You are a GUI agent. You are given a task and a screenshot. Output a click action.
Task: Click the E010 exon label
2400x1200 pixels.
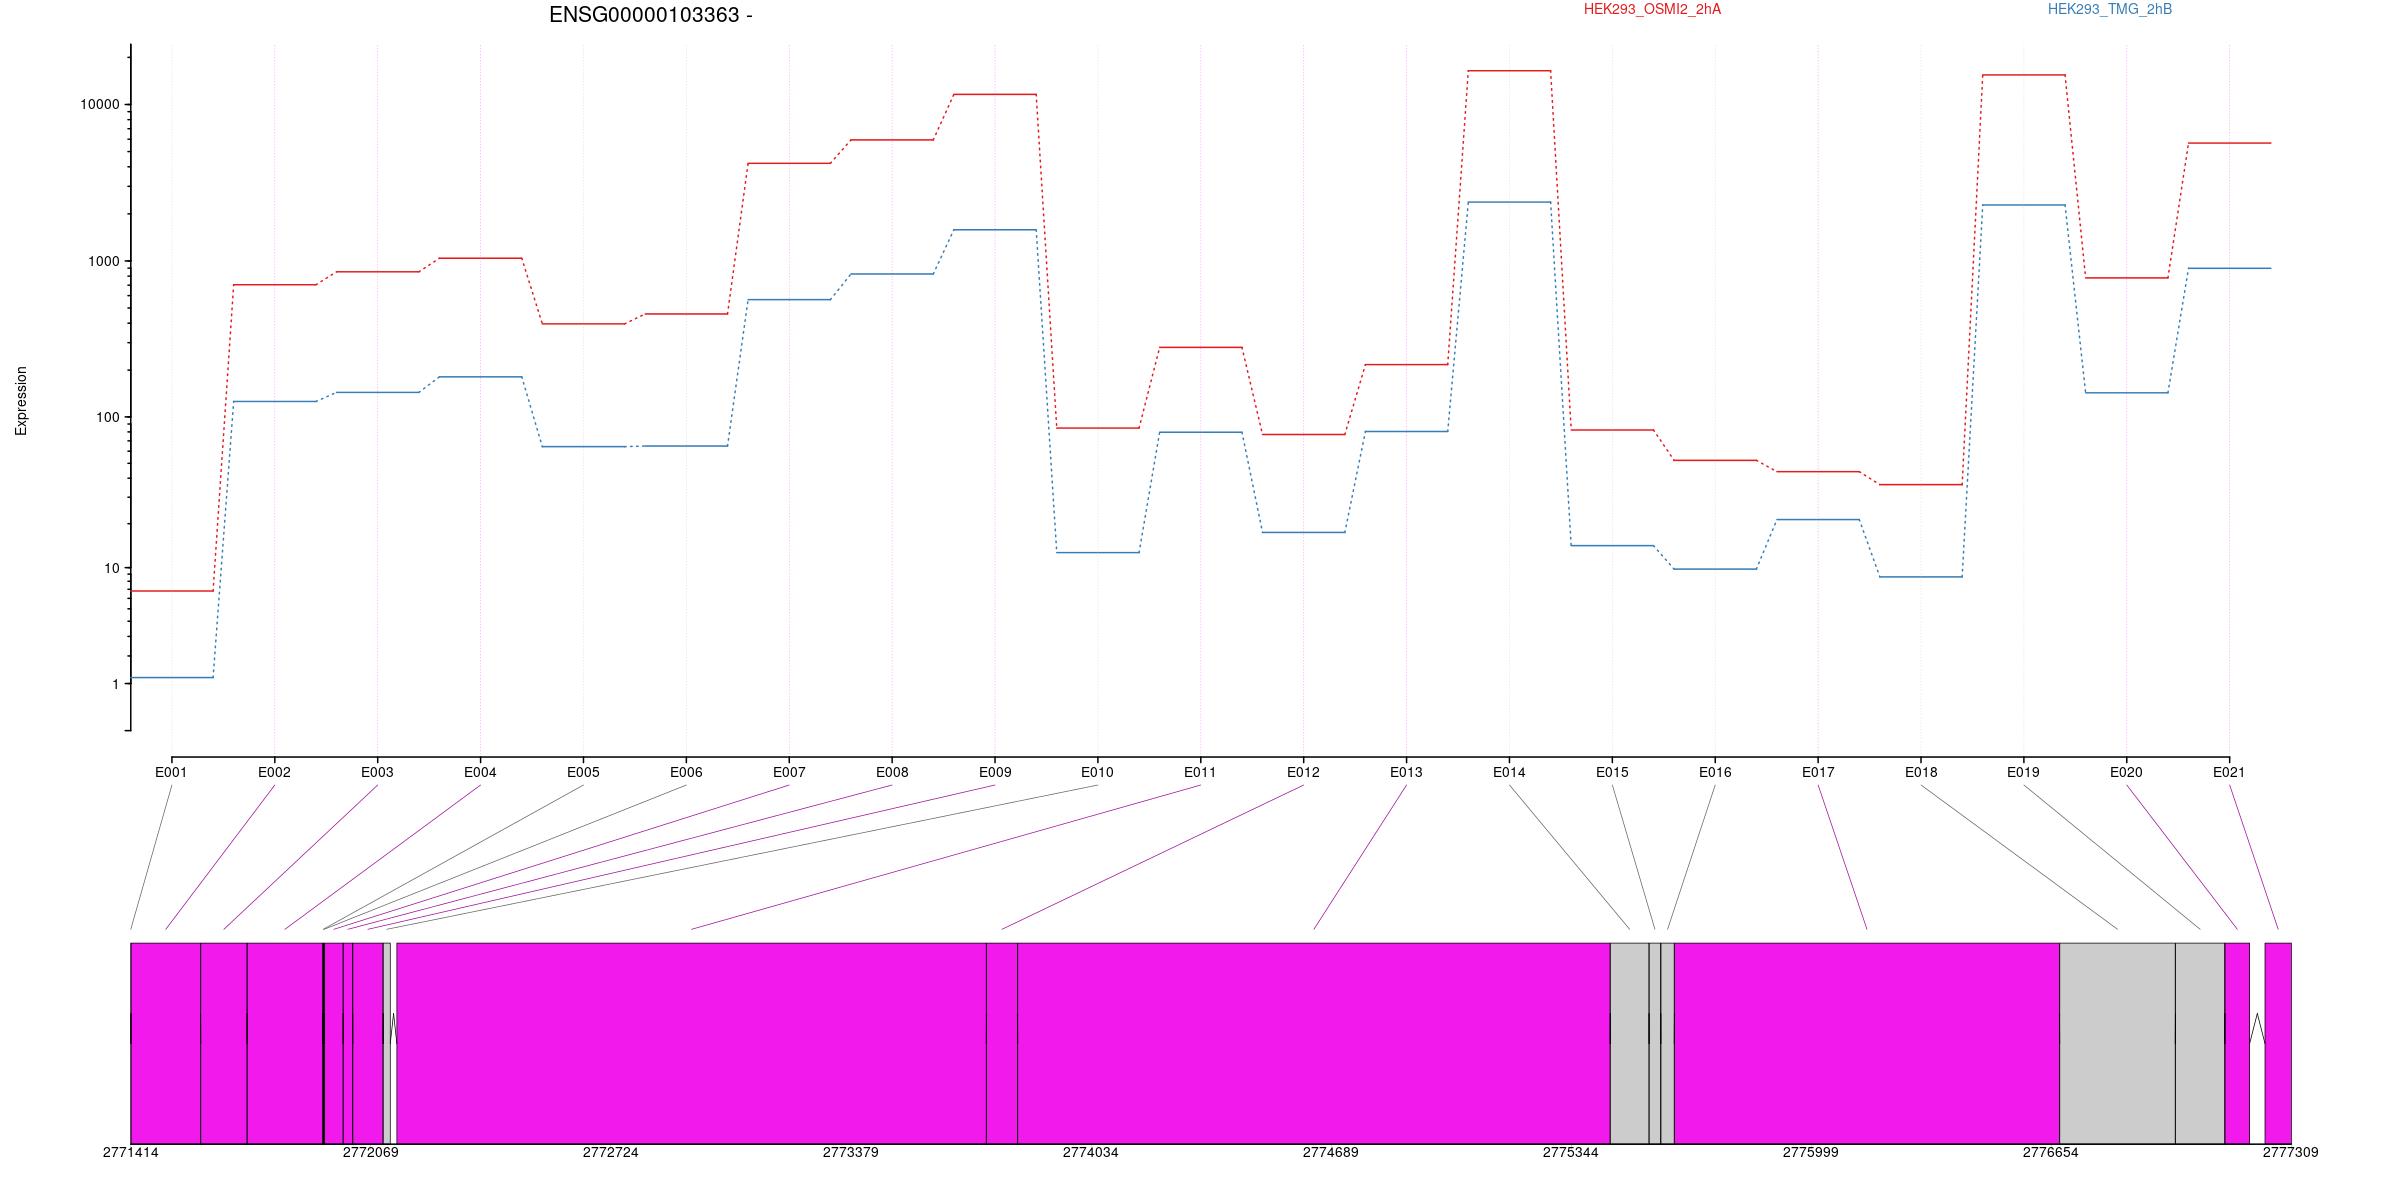pos(1097,772)
